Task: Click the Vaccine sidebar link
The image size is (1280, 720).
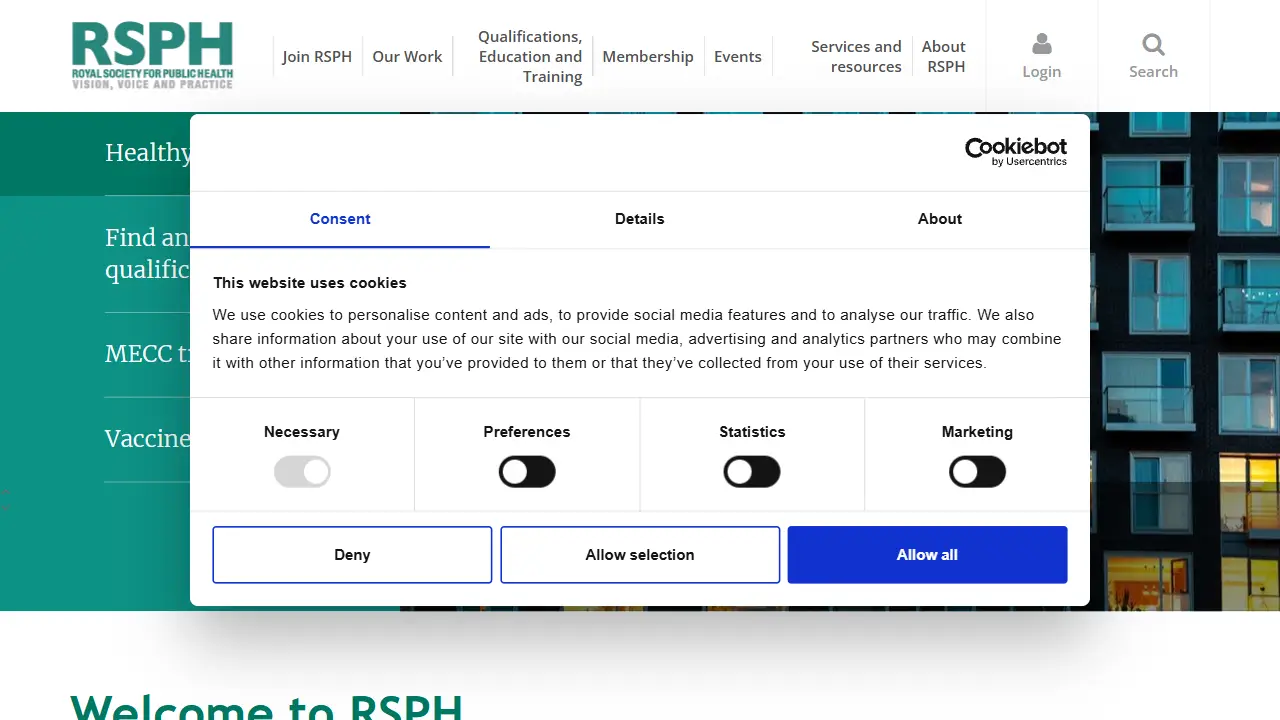Action: pos(148,439)
